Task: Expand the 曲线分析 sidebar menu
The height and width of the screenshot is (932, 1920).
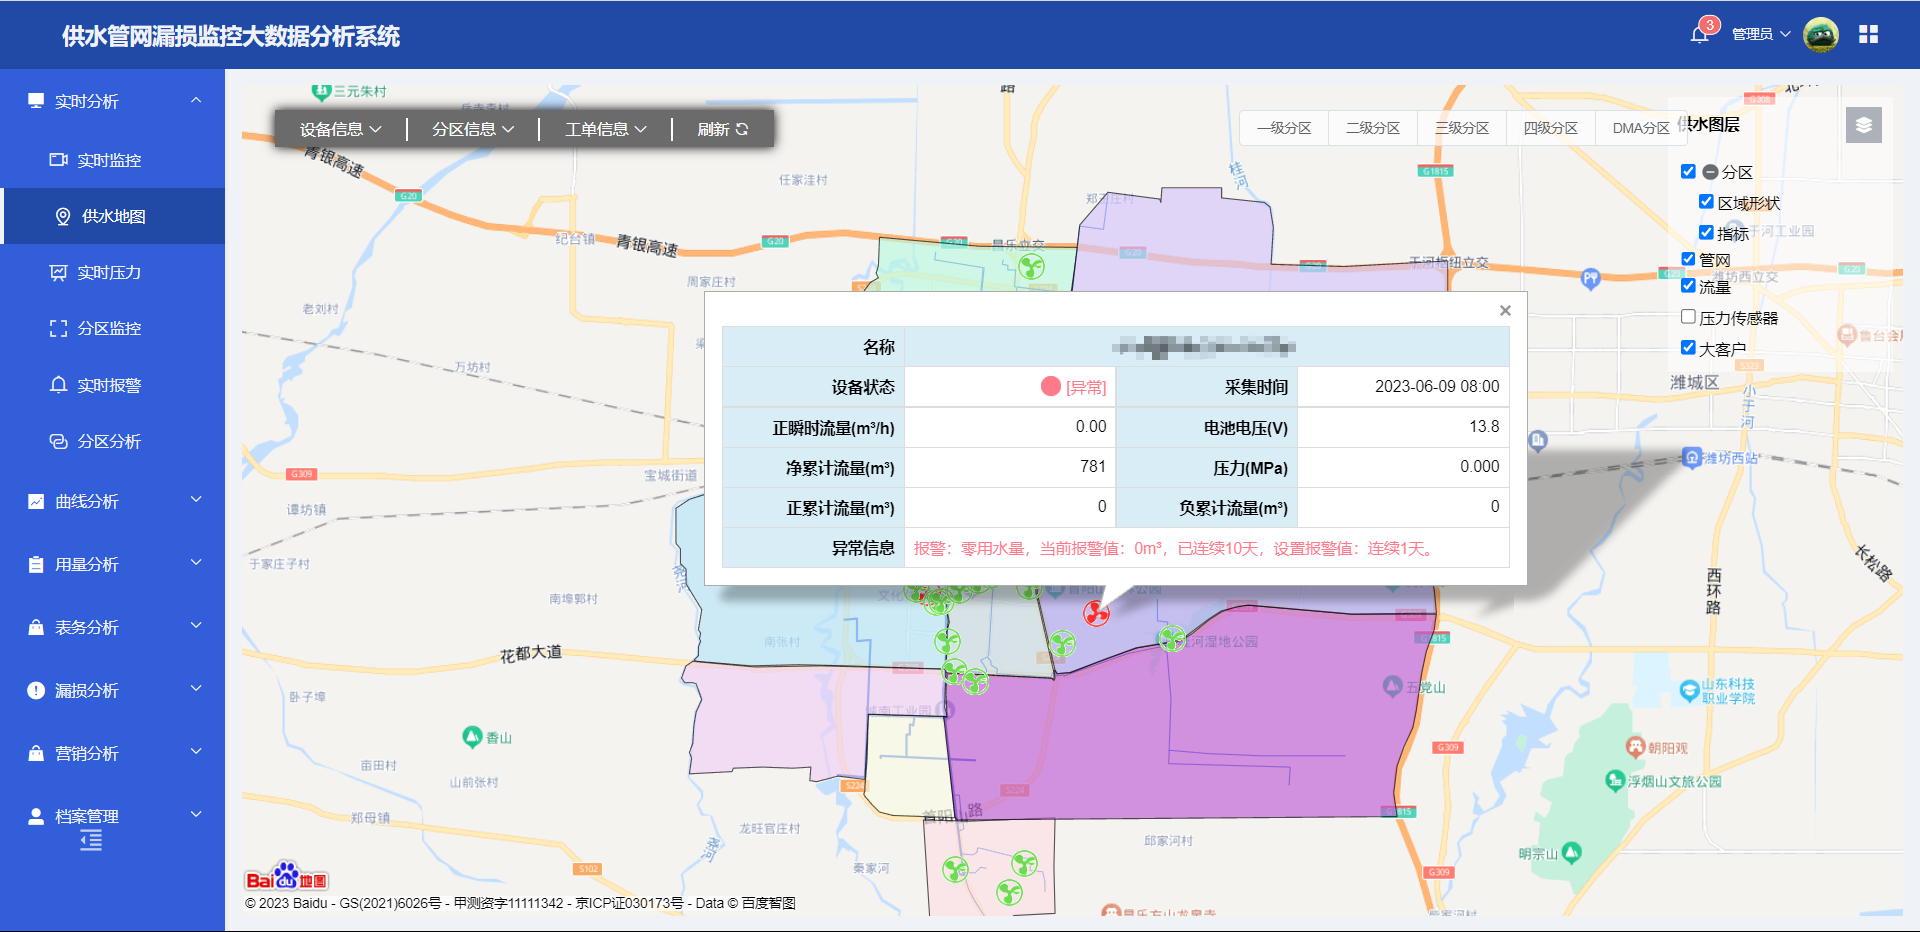Action: (113, 501)
